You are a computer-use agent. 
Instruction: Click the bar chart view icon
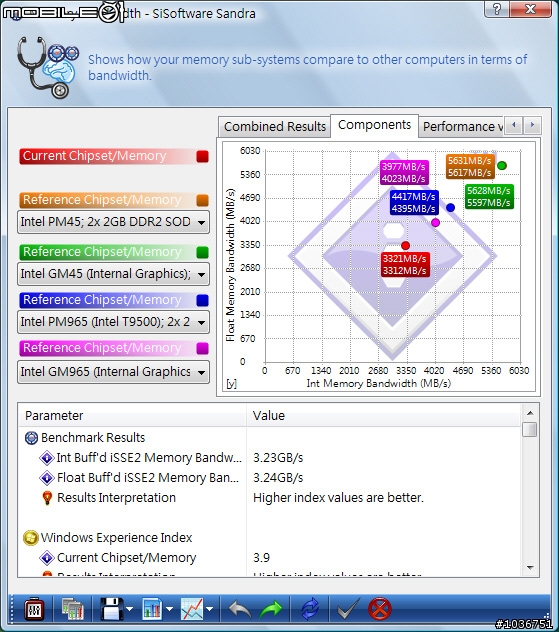click(152, 609)
